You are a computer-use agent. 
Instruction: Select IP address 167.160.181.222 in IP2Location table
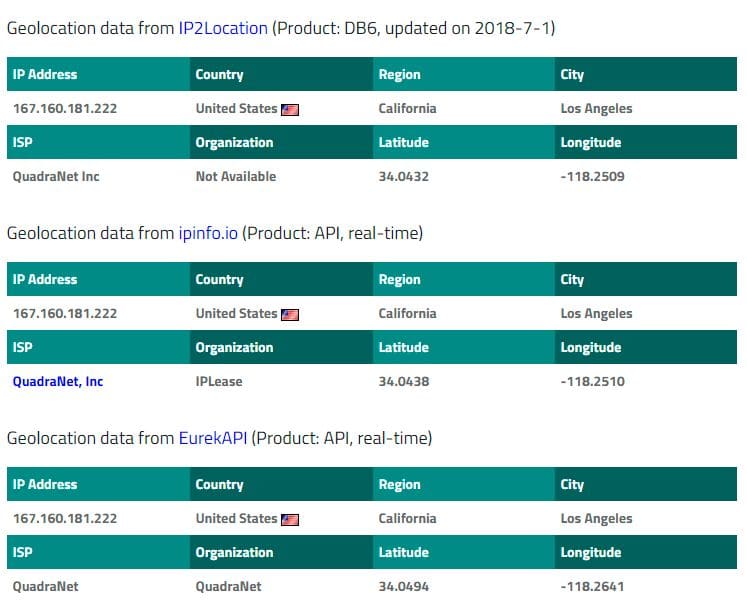(x=65, y=109)
